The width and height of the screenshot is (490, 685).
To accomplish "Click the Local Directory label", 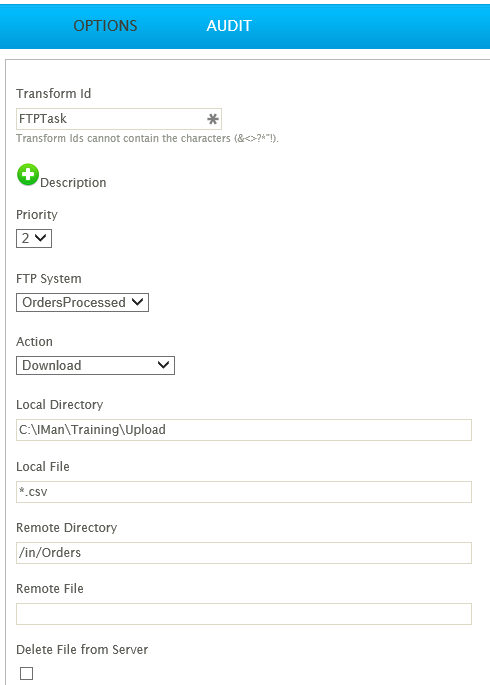I will tap(59, 405).
